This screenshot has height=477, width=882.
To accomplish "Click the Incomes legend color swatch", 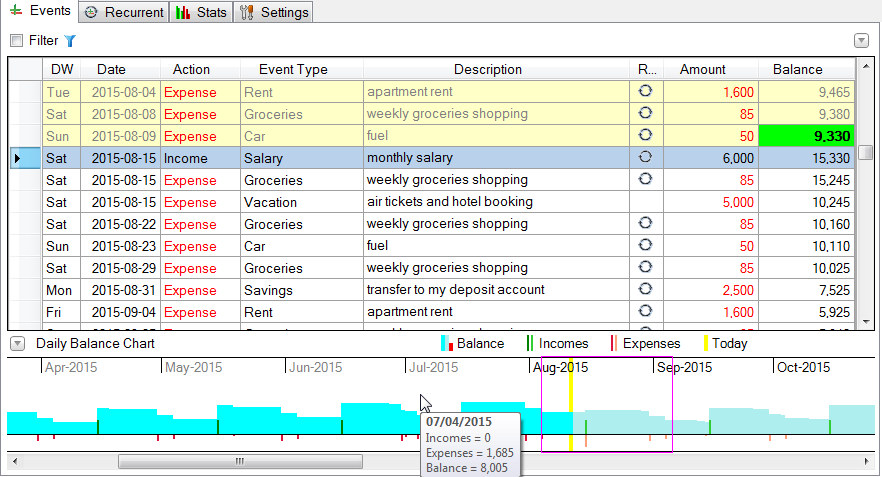I will (529, 343).
